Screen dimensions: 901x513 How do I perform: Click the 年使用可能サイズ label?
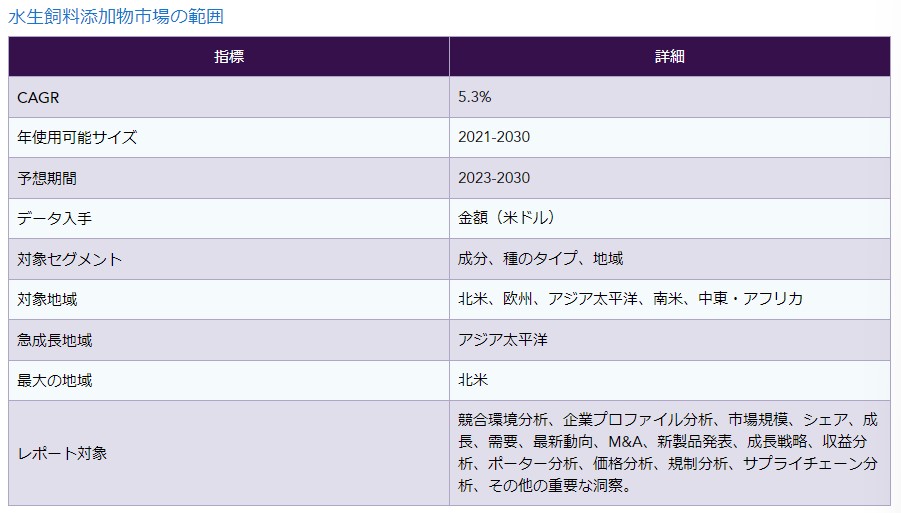pos(77,138)
